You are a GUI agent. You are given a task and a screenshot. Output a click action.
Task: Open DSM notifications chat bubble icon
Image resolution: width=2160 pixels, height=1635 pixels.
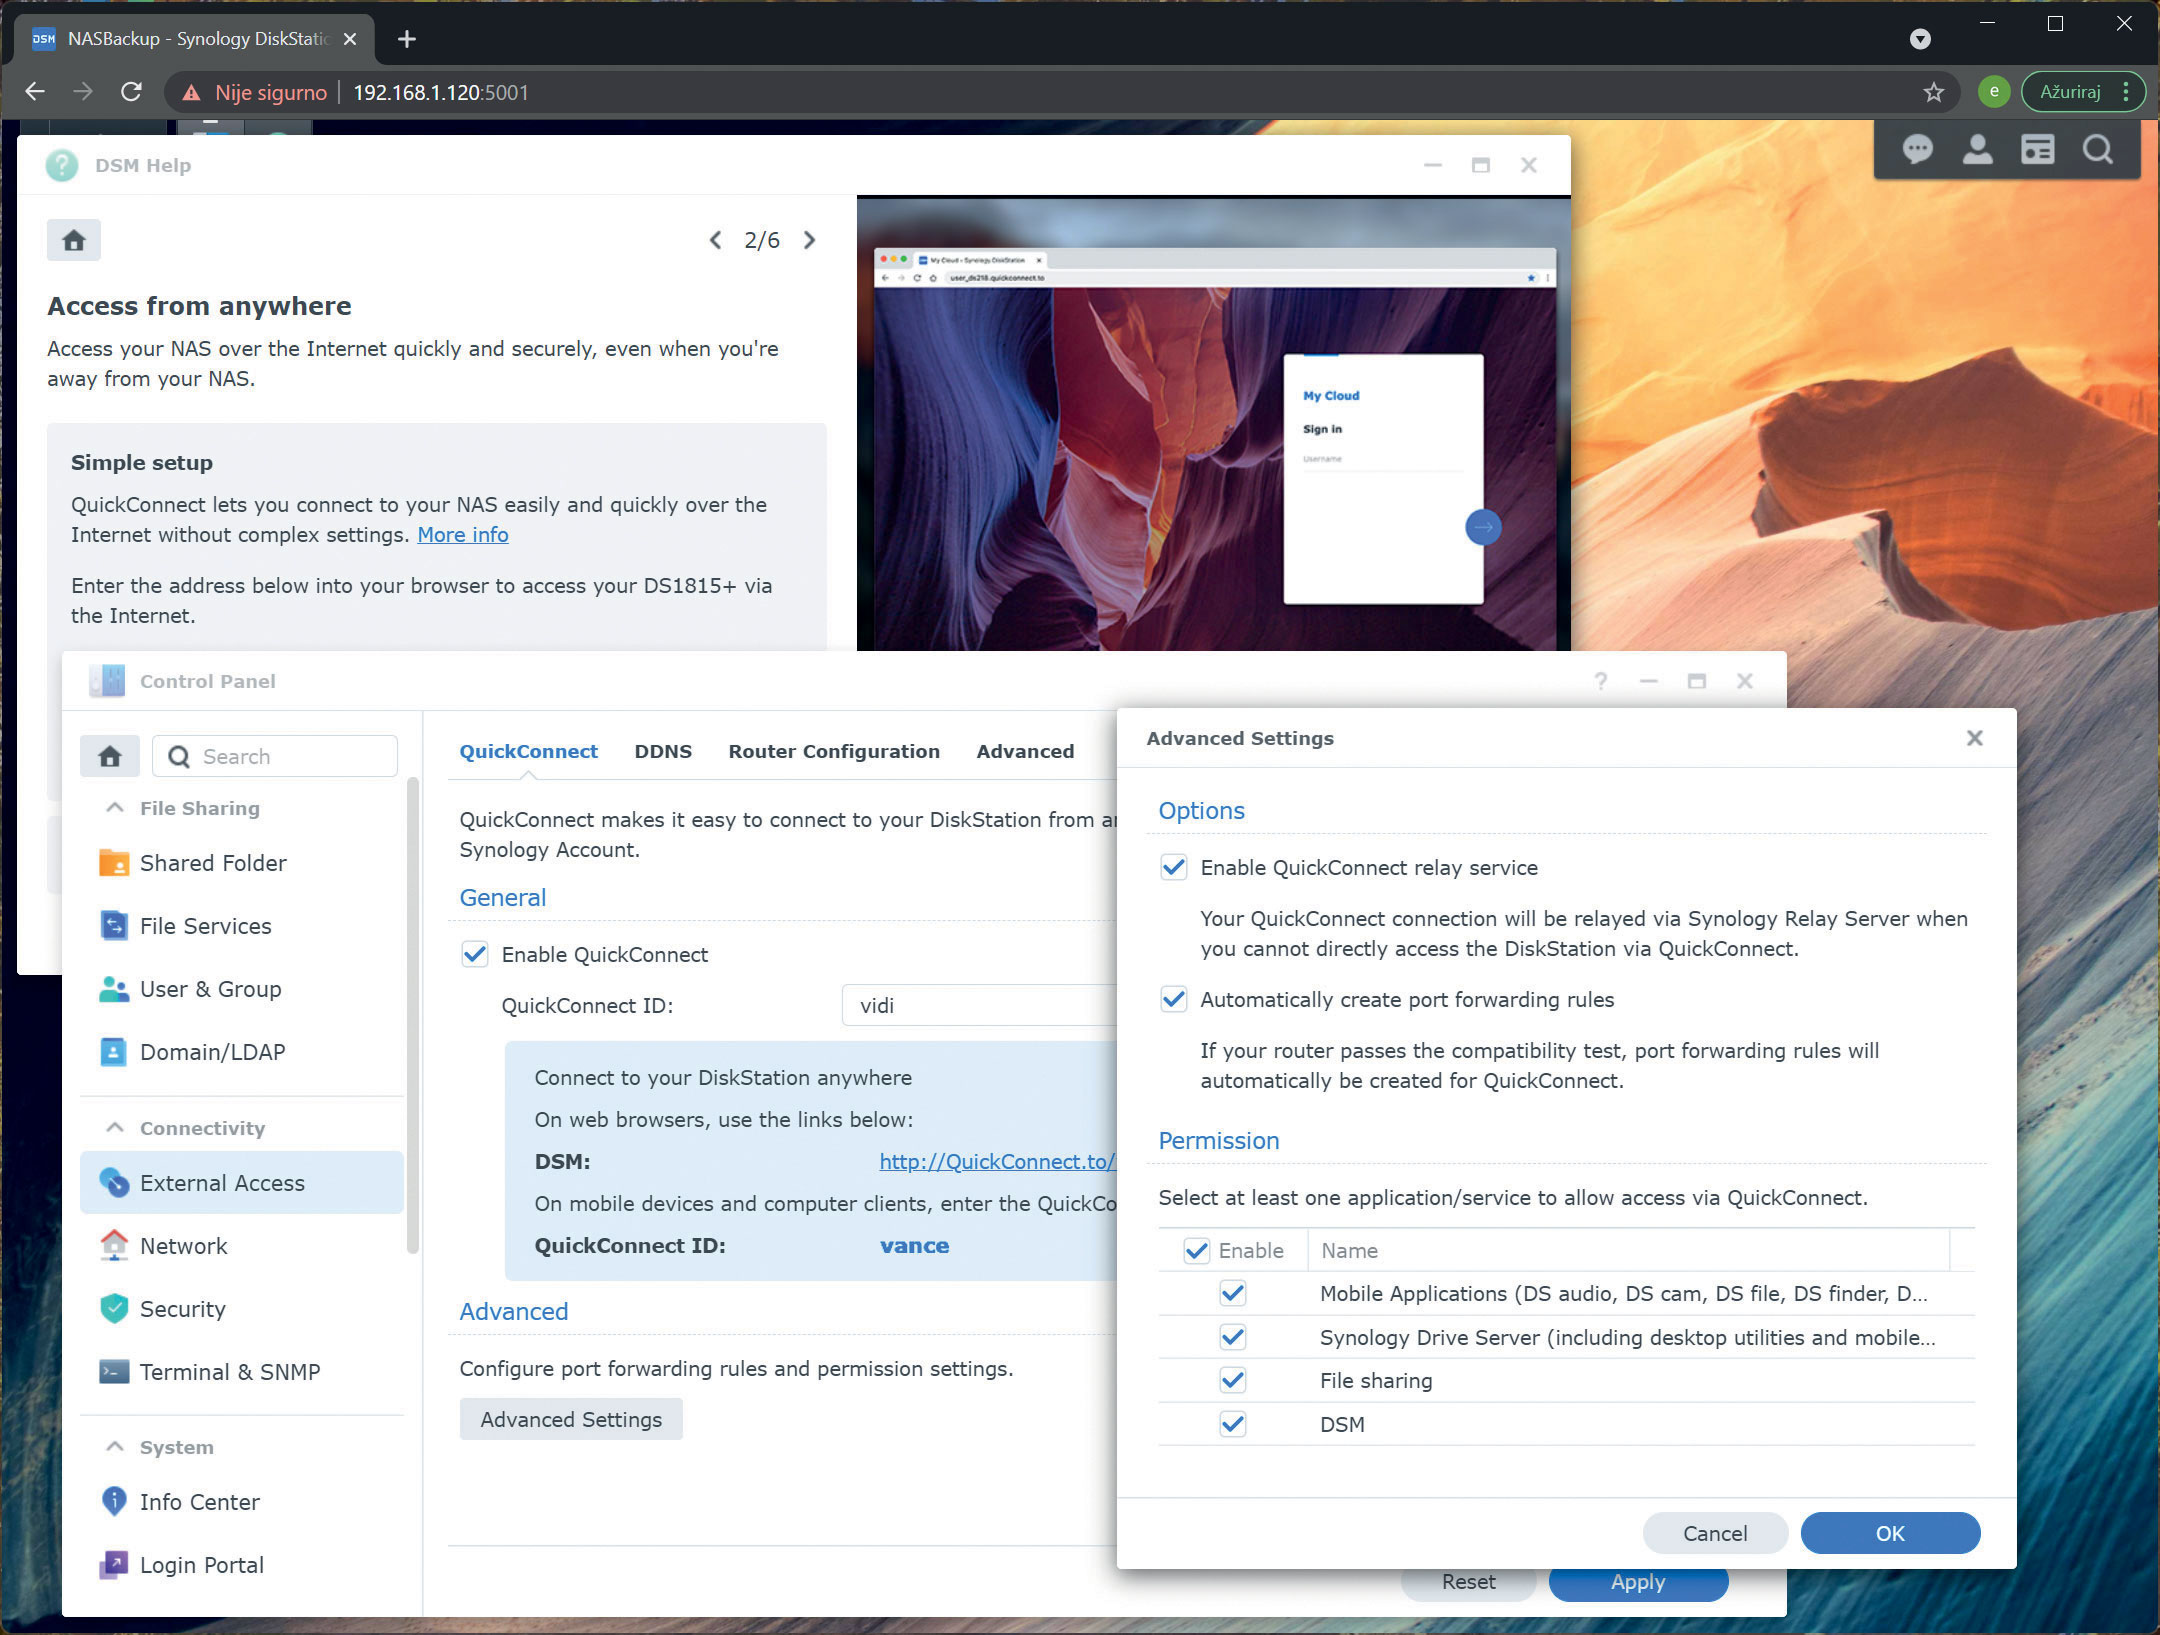[1917, 150]
